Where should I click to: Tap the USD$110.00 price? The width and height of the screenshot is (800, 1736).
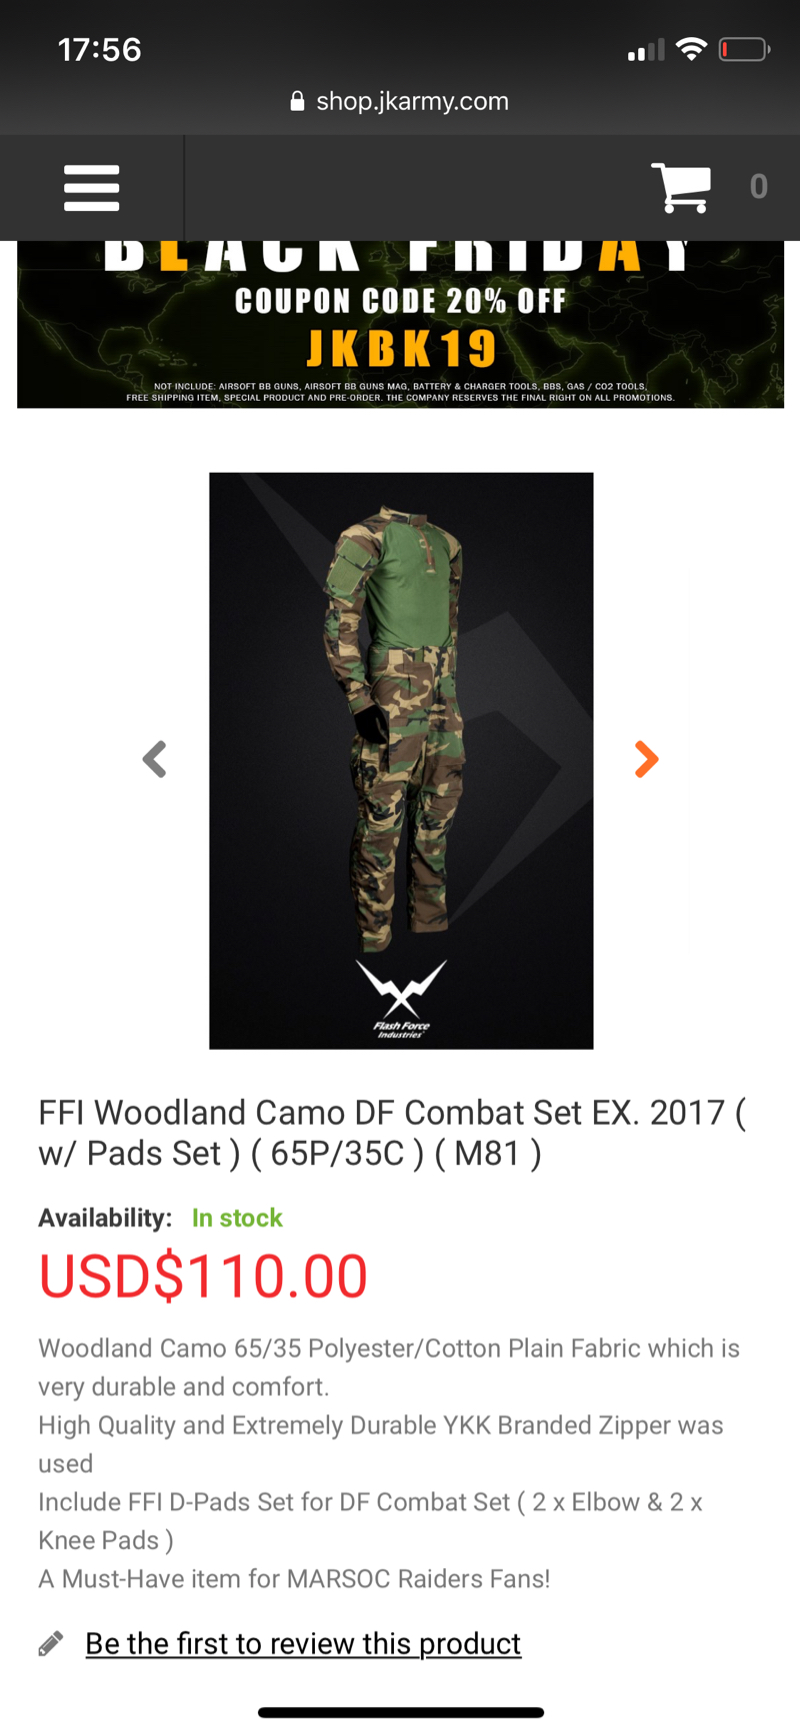click(x=203, y=1277)
